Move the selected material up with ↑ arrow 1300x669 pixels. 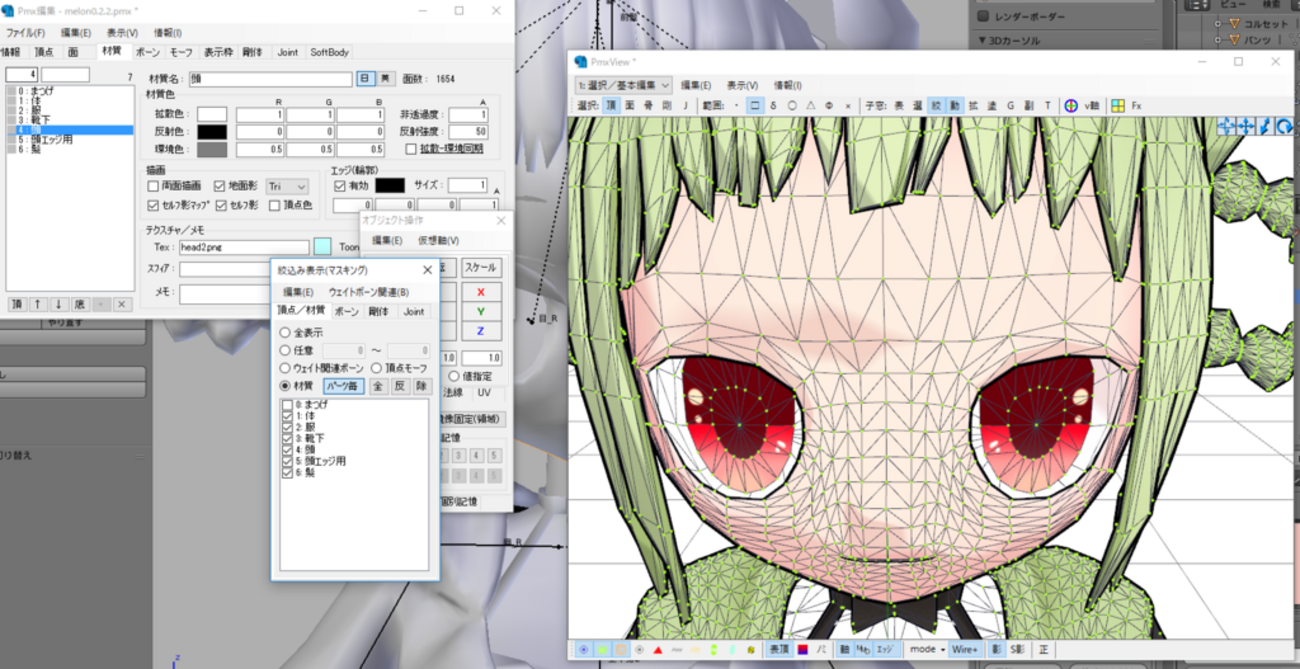point(38,304)
